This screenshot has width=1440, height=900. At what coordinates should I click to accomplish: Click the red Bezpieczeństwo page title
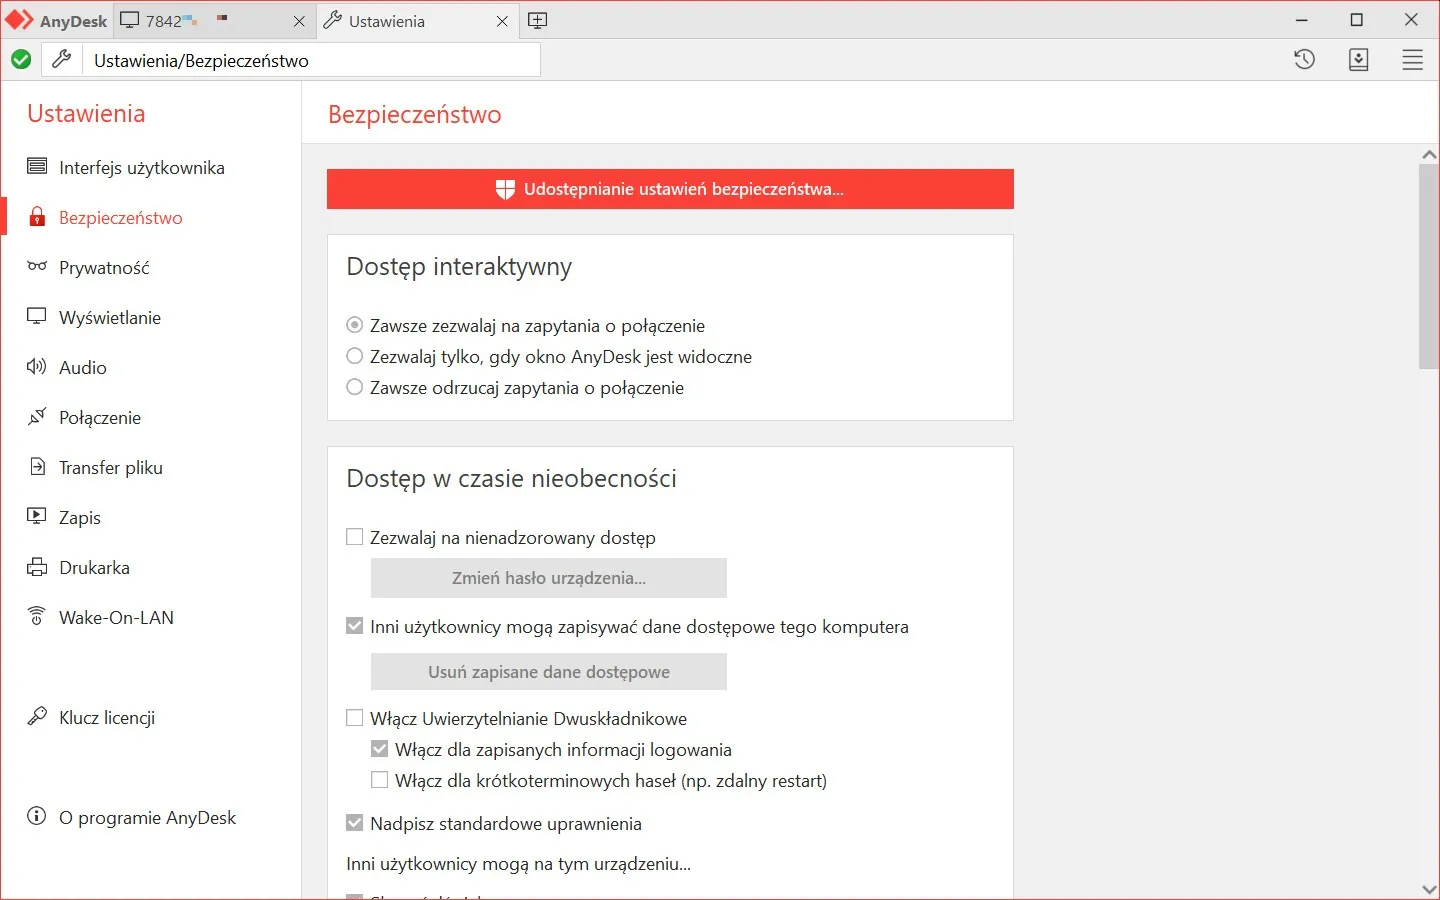415,115
